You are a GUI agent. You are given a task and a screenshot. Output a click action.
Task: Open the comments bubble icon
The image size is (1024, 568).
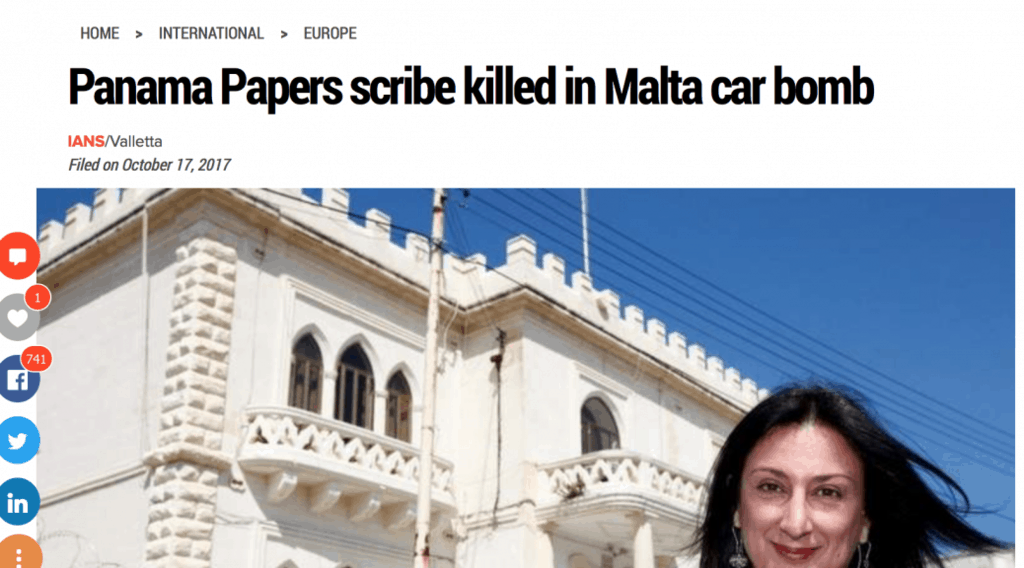[x=18, y=256]
